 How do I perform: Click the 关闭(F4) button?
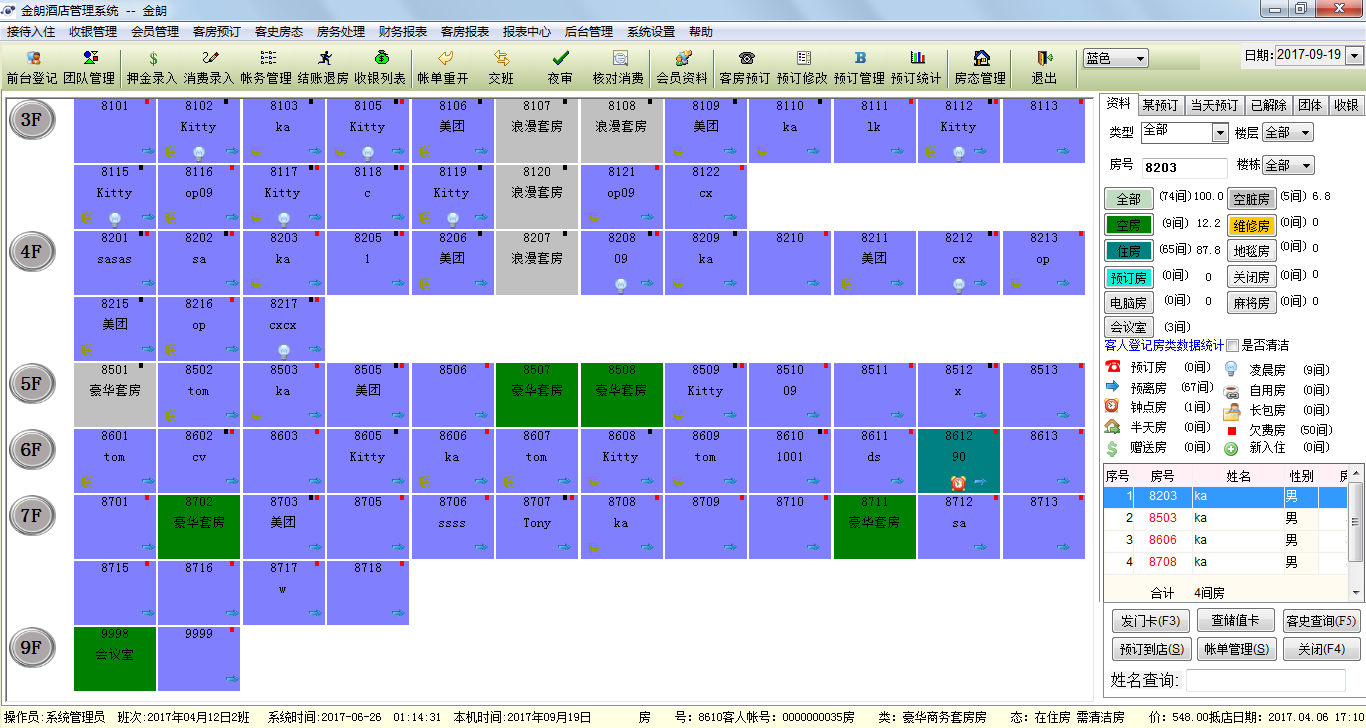coord(1322,649)
